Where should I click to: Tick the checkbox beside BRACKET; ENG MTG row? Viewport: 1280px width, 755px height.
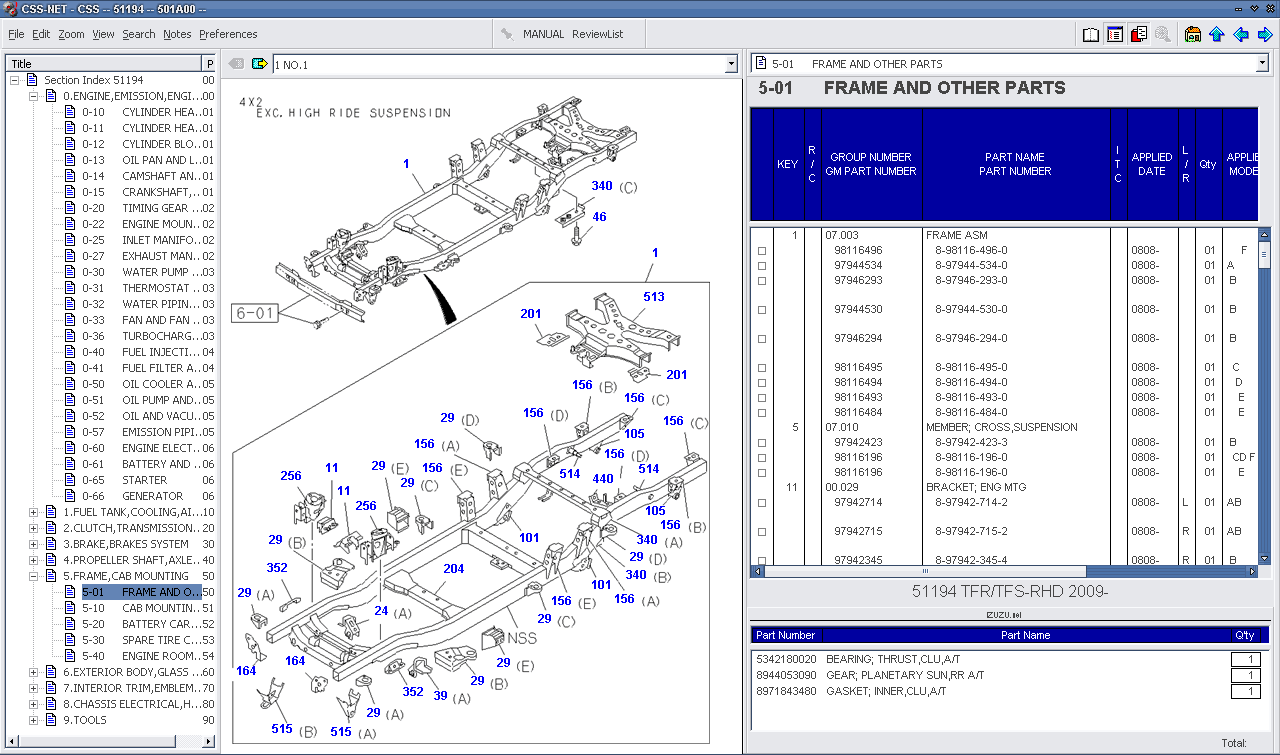click(762, 502)
